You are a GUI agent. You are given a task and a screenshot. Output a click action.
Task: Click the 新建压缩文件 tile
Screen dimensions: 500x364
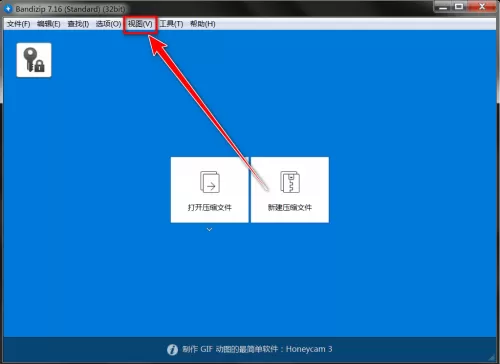coord(290,190)
